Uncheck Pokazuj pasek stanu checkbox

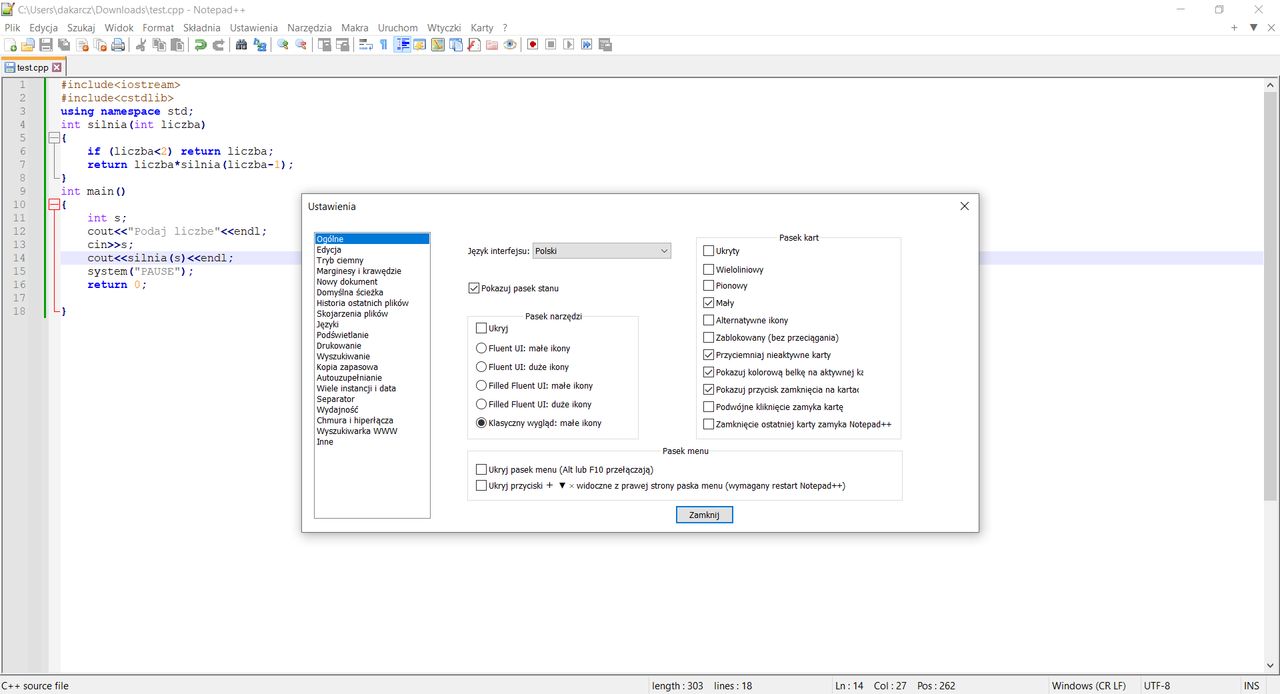[x=474, y=288]
